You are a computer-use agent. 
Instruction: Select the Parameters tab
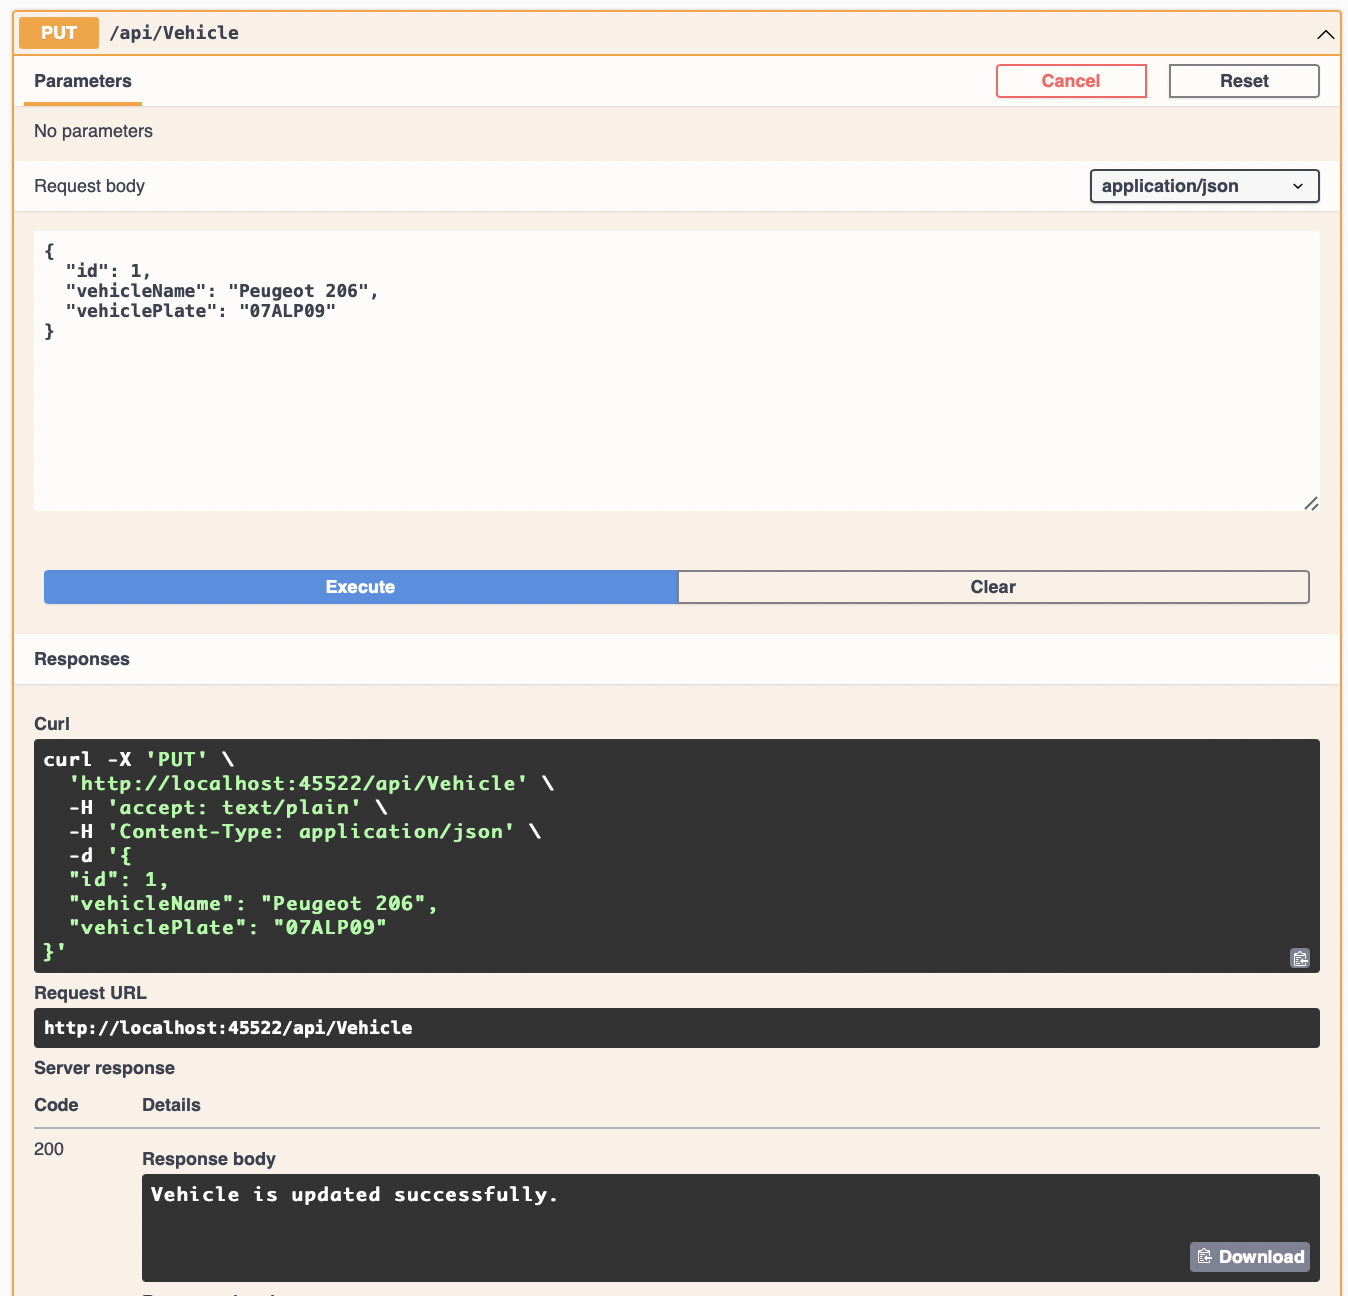click(x=82, y=81)
